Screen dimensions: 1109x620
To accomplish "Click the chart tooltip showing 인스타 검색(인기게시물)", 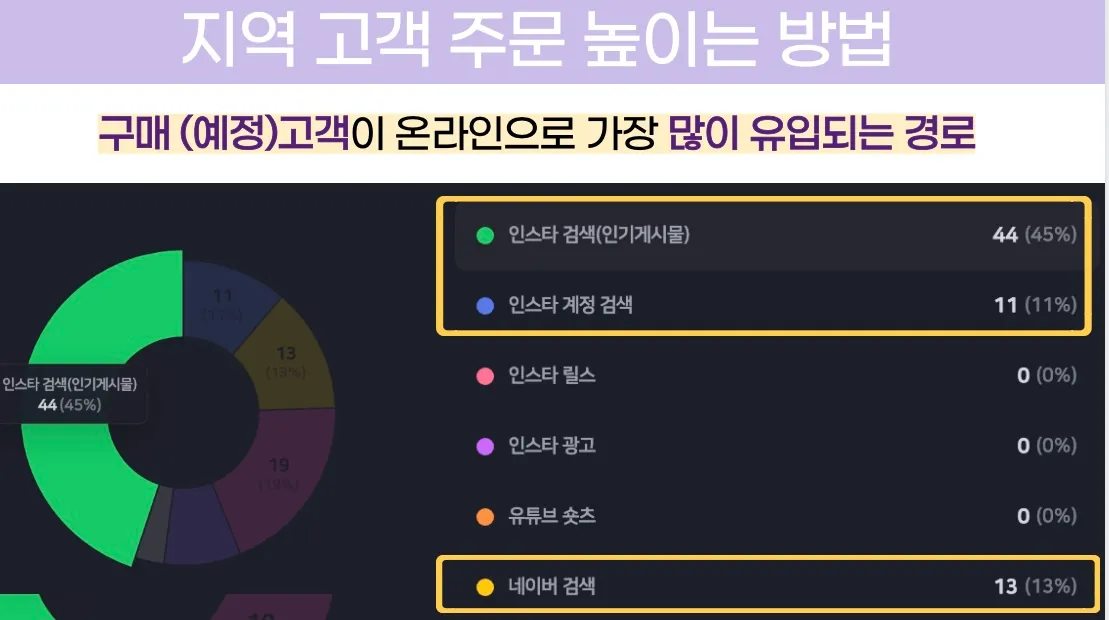I will pos(71,394).
